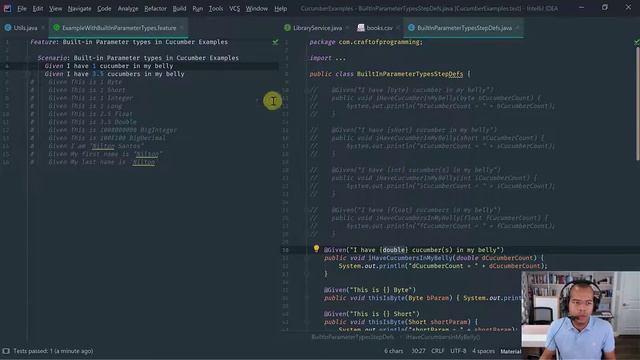Click the 30:27 line column indicator
The image size is (640, 360).
[x=418, y=351]
